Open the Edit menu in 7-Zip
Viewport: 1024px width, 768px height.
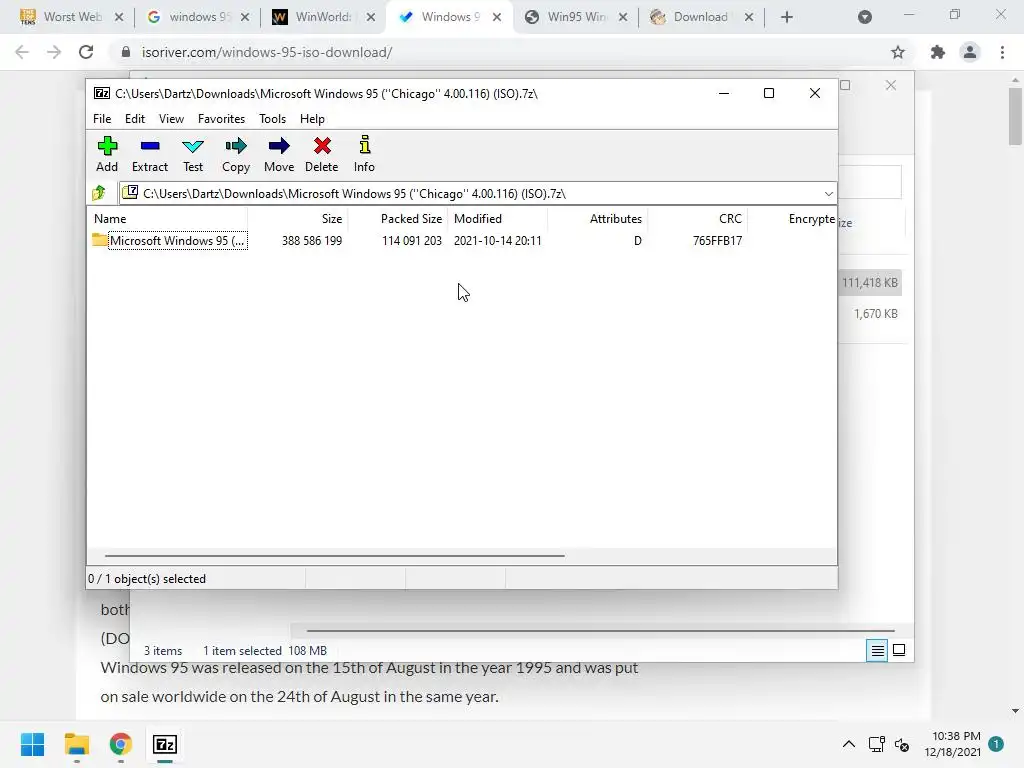point(135,119)
